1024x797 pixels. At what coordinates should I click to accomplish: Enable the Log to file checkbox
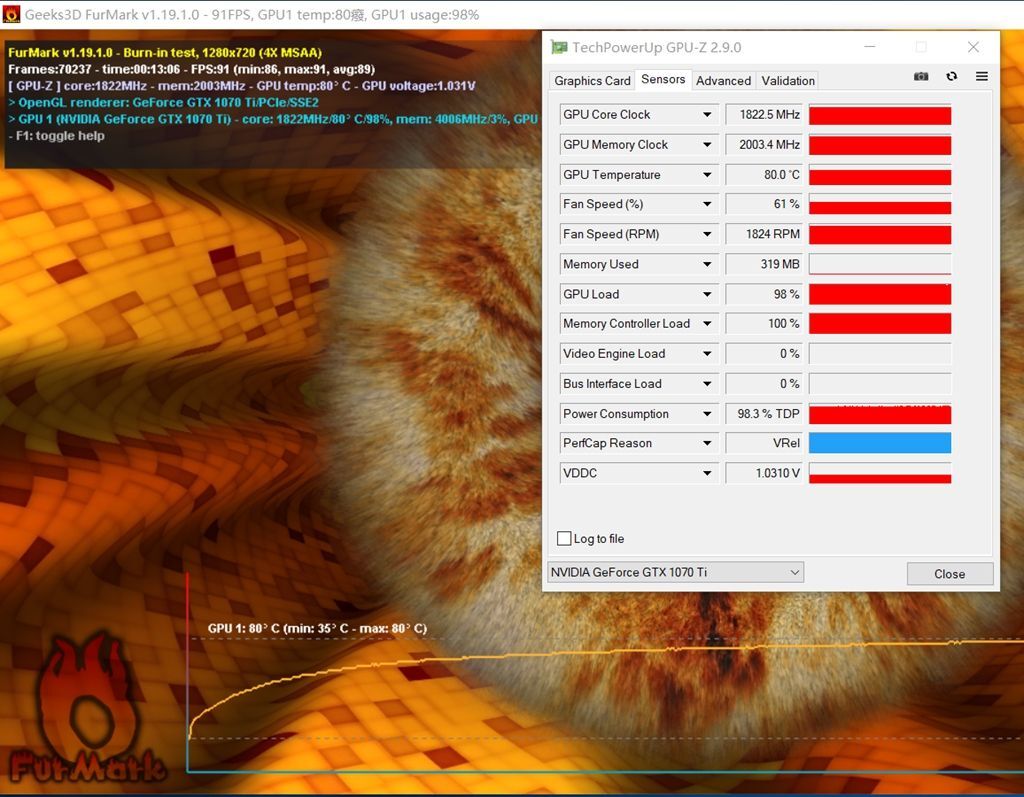tap(564, 538)
